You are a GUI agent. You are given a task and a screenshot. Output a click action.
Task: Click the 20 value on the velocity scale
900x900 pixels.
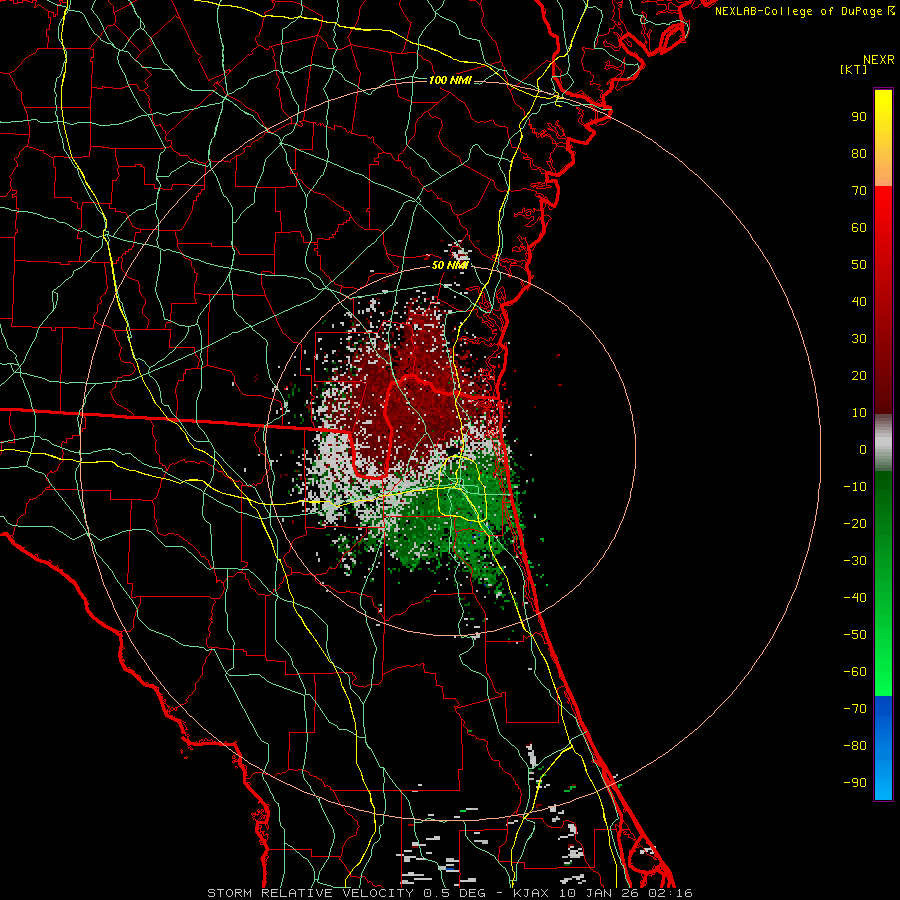pos(859,375)
